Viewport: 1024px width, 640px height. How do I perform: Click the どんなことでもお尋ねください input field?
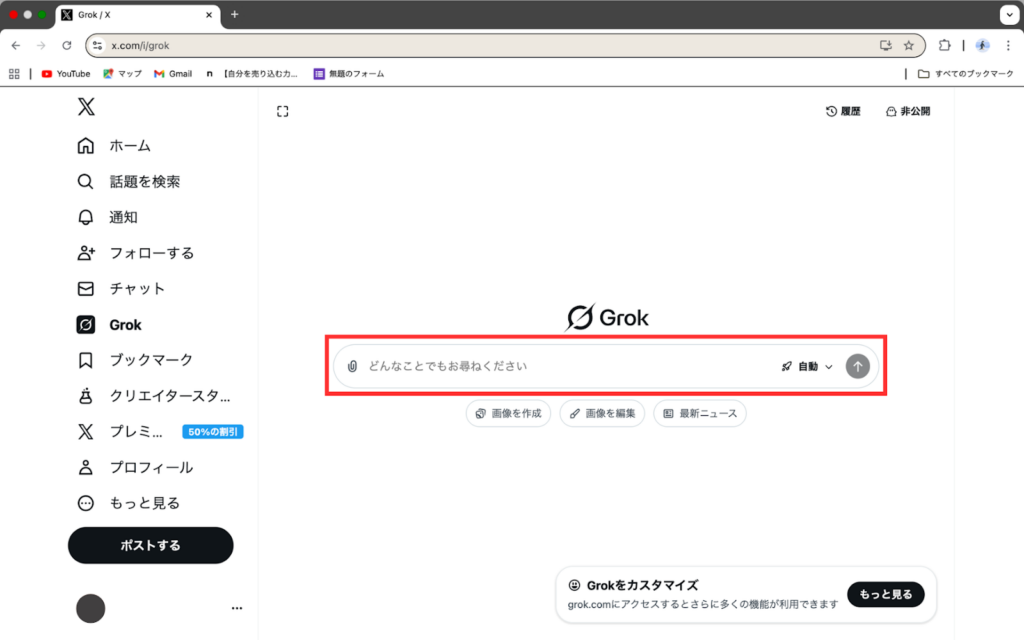click(x=550, y=366)
